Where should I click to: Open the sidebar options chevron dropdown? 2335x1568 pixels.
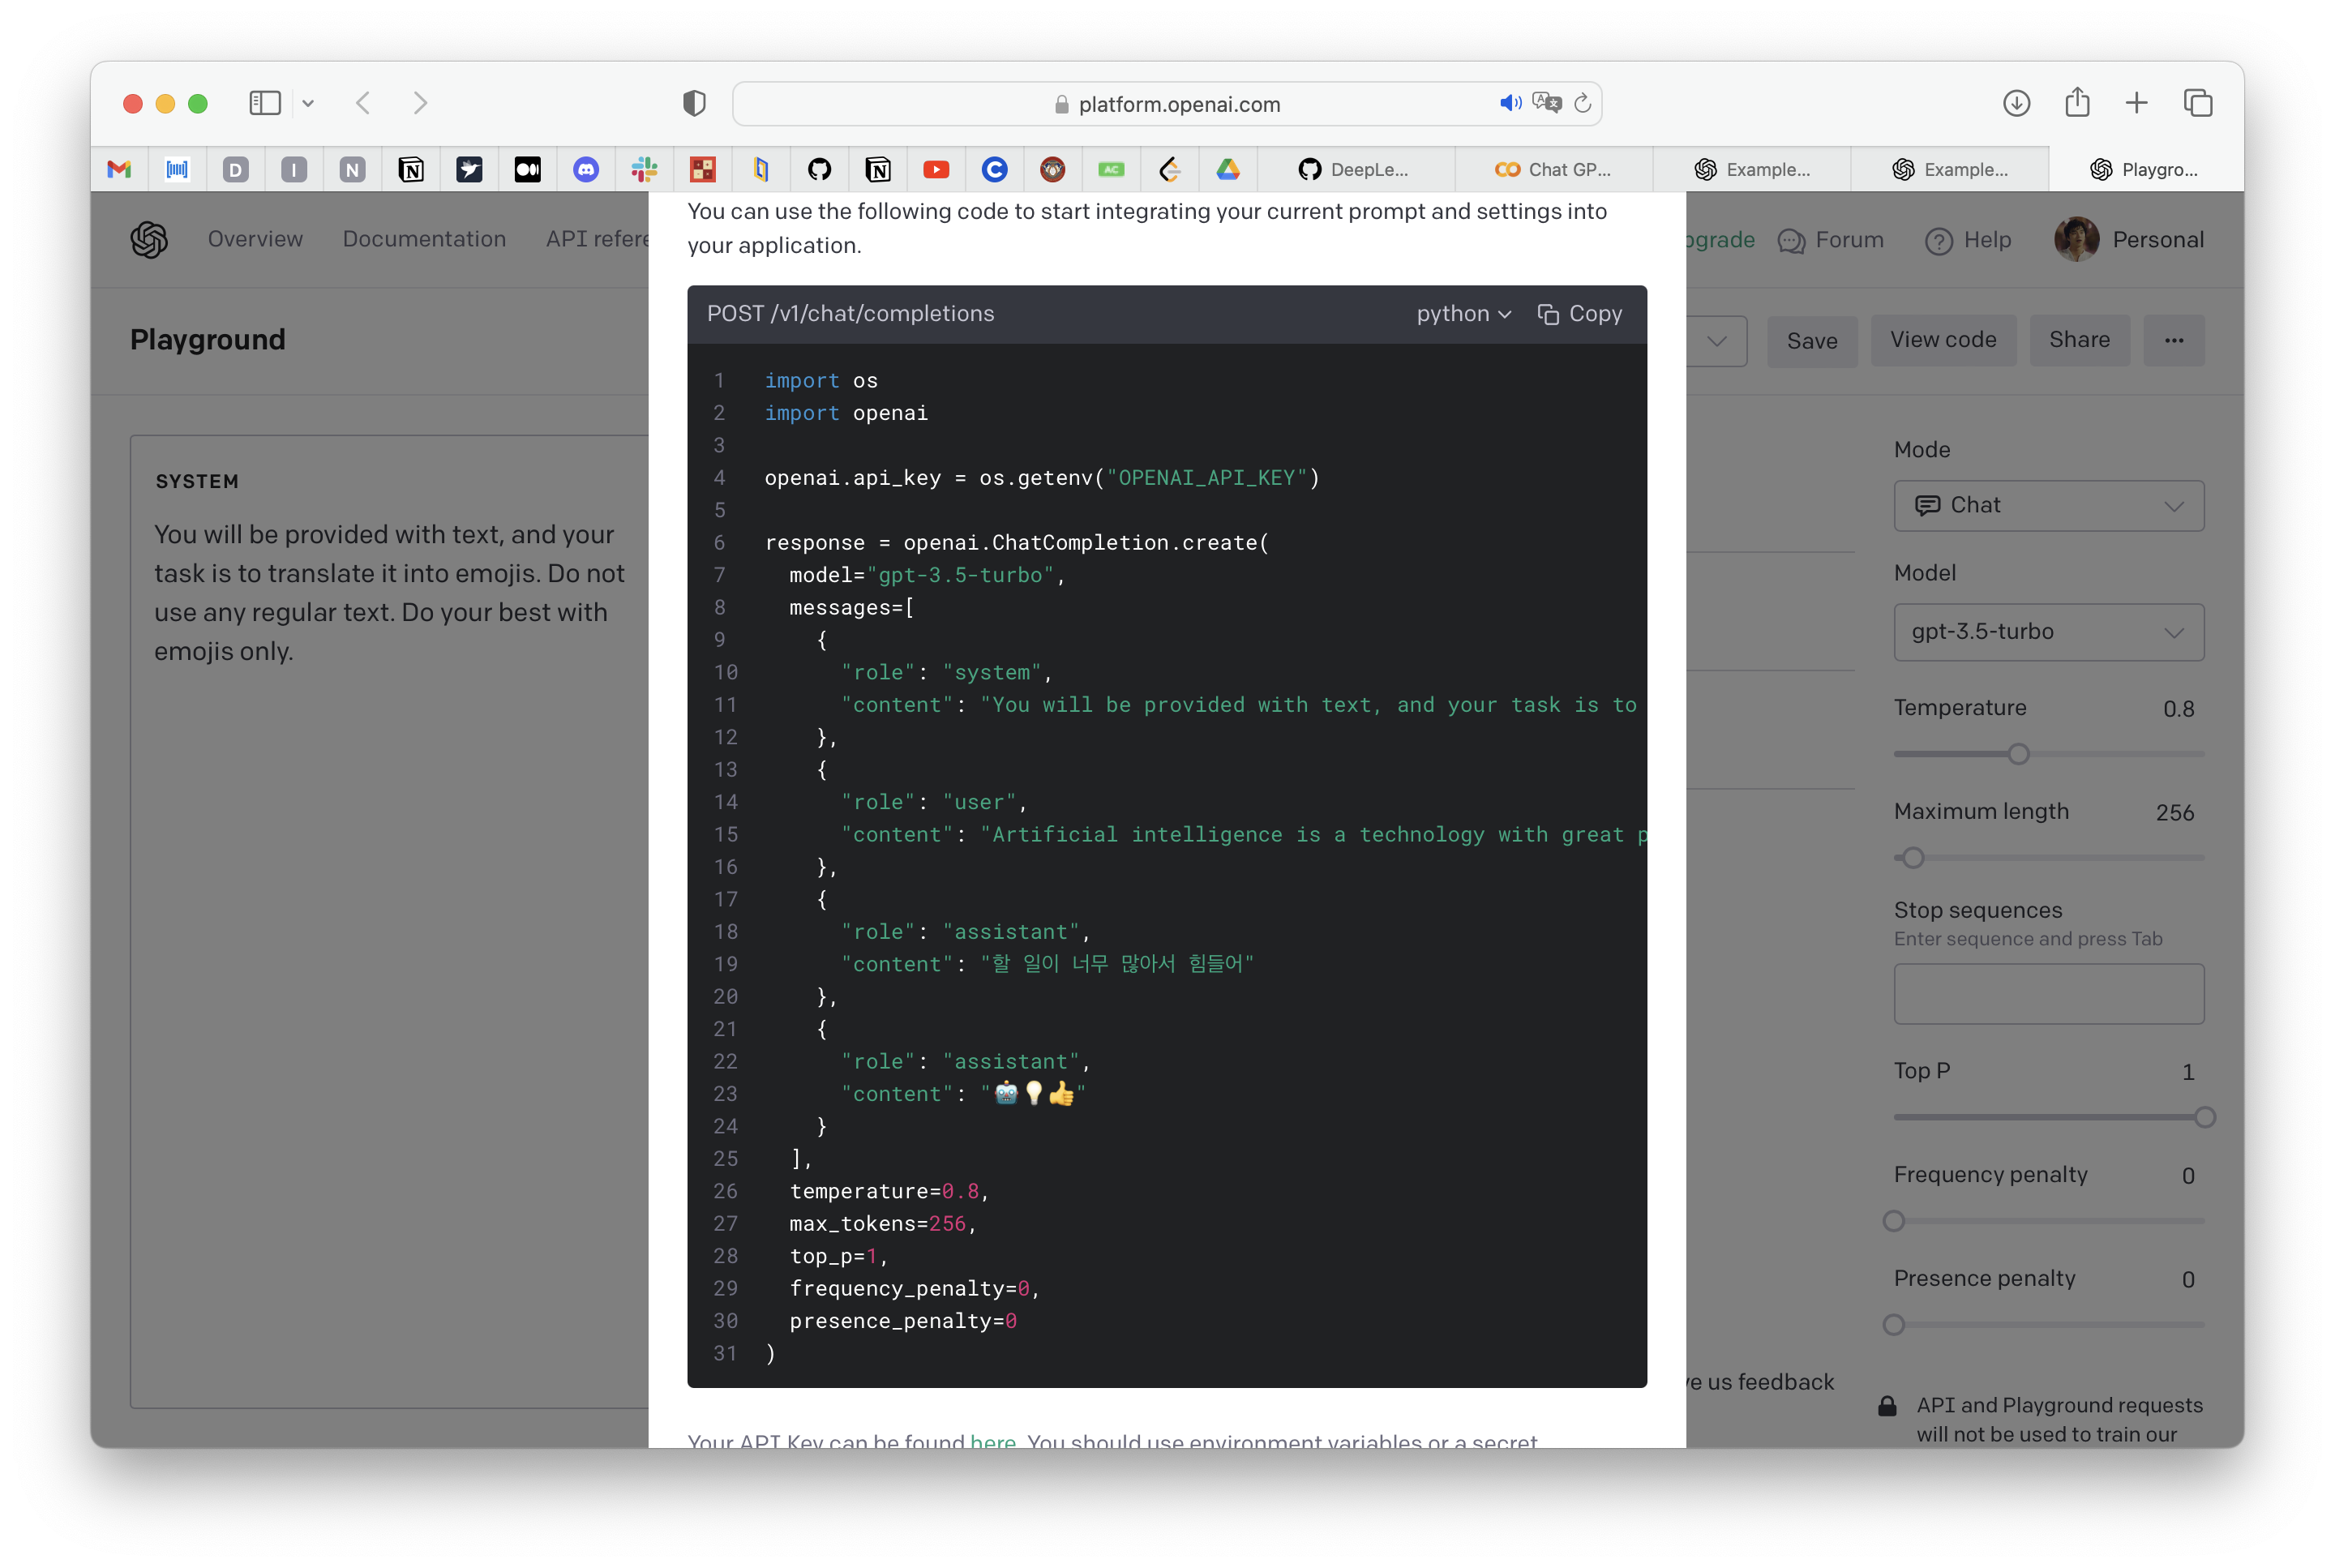[x=308, y=103]
